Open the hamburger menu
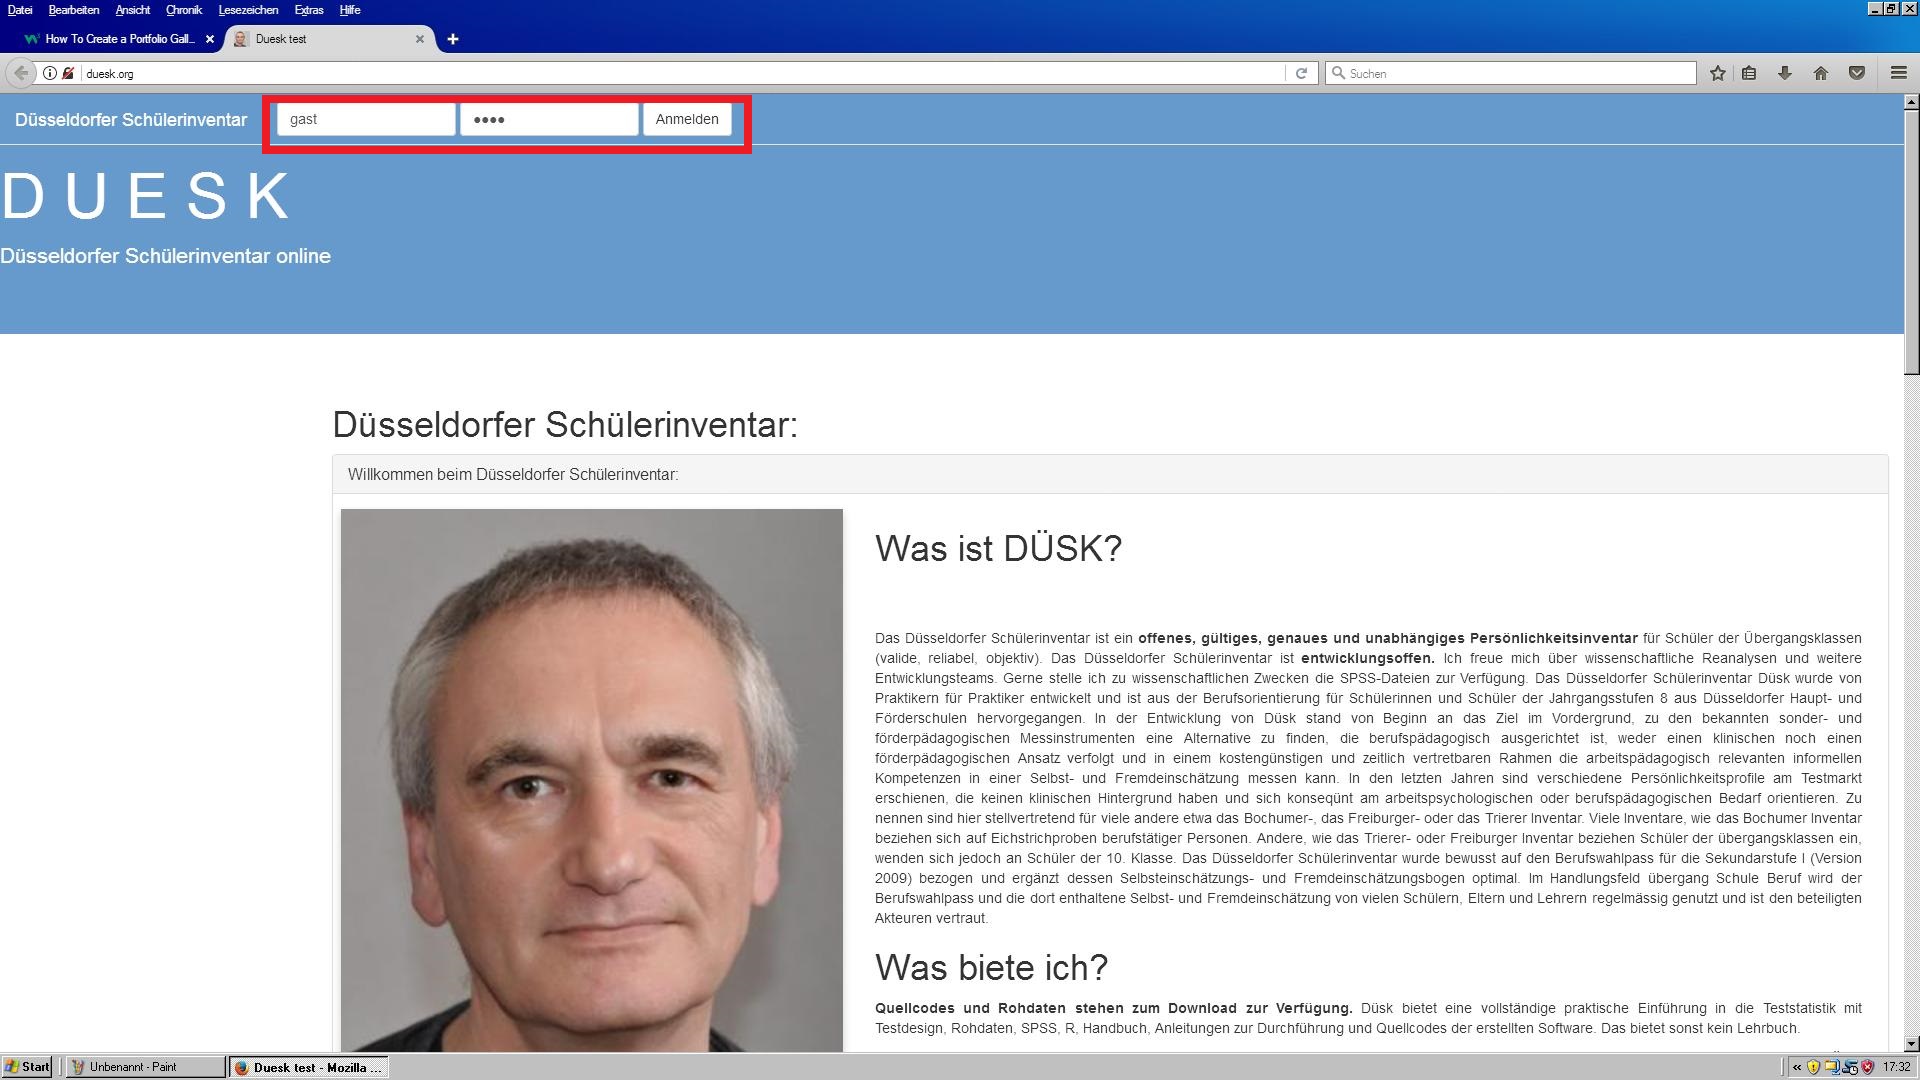This screenshot has width=1920, height=1080. point(1898,73)
